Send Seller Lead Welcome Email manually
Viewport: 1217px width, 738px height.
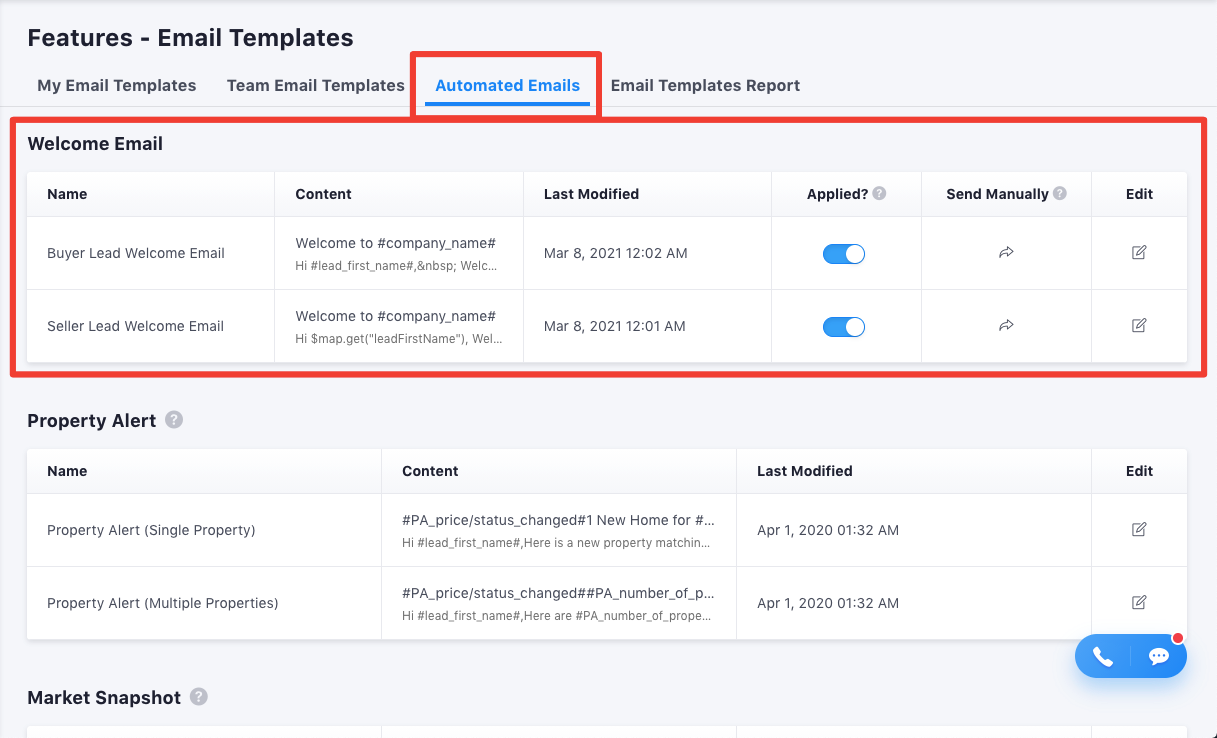(1006, 326)
